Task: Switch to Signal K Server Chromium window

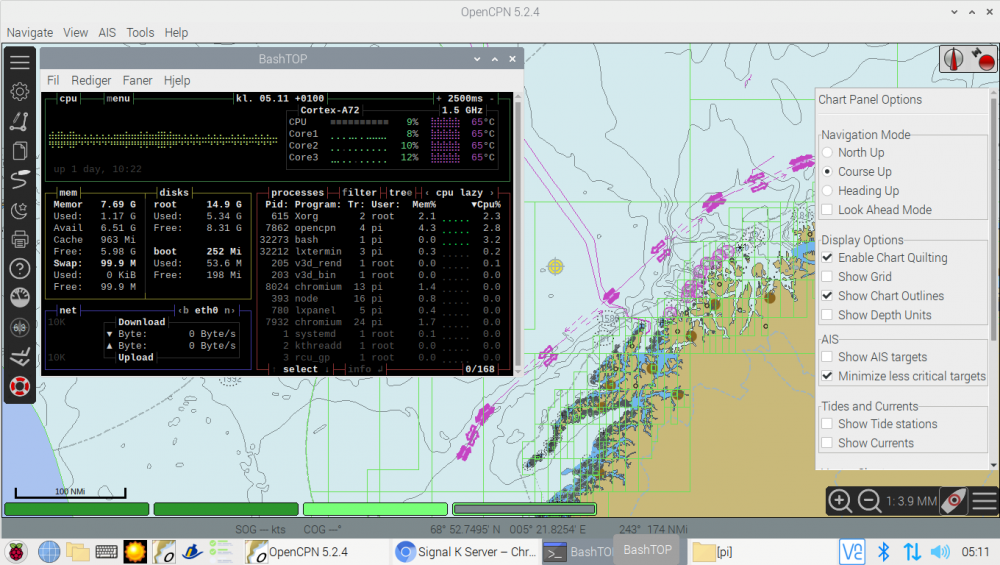Action: [466, 552]
